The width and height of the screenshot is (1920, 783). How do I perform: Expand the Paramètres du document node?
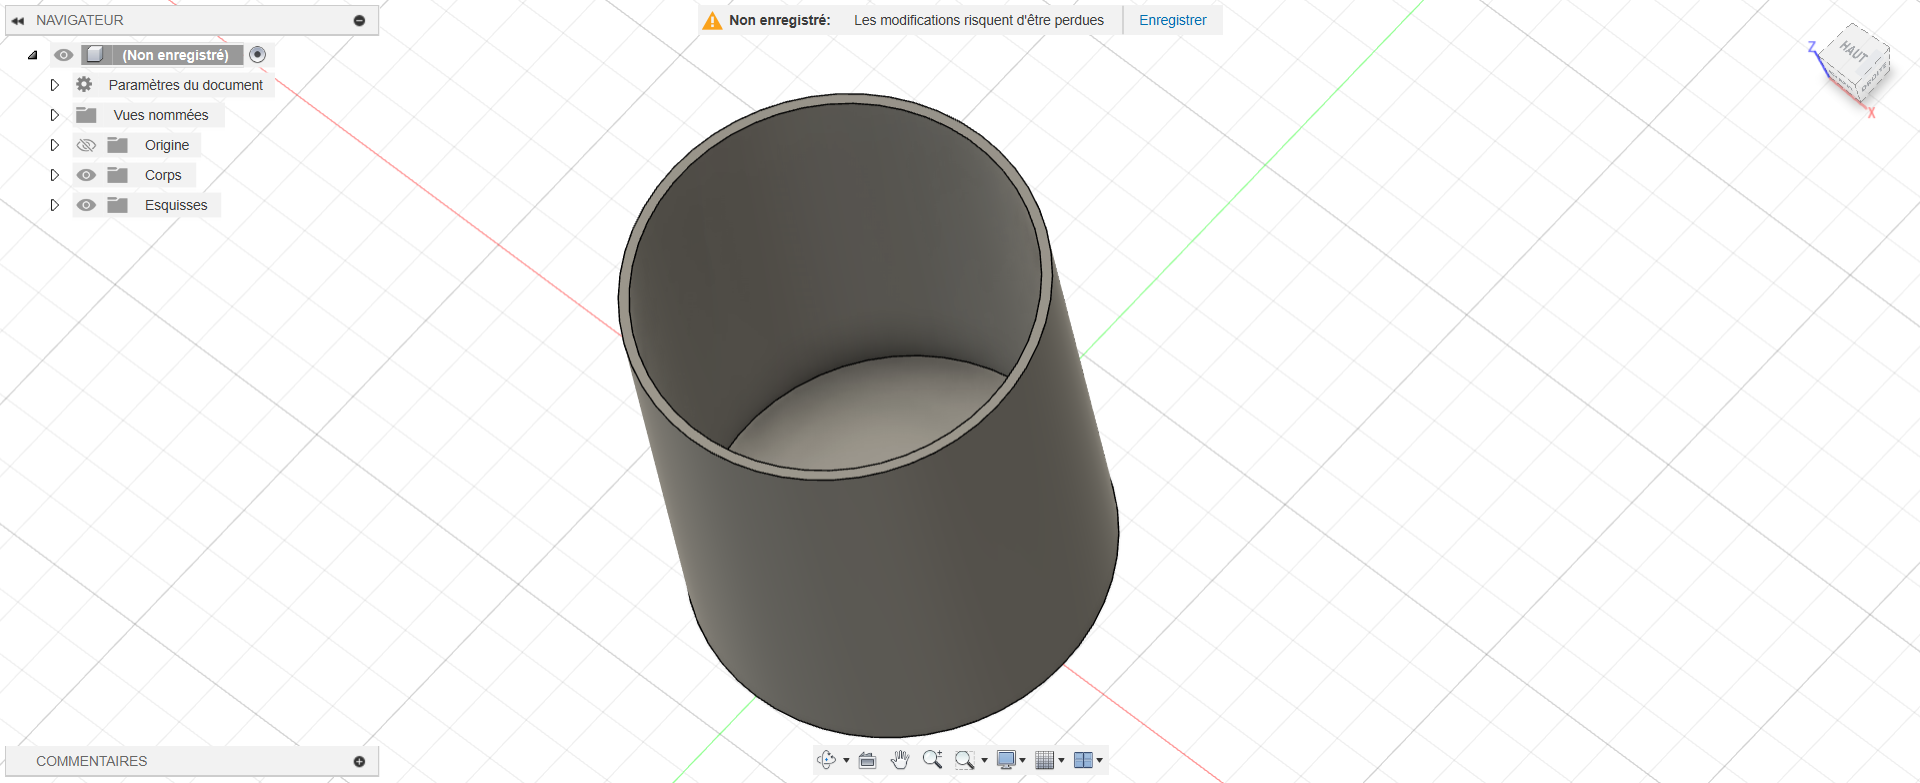point(55,85)
